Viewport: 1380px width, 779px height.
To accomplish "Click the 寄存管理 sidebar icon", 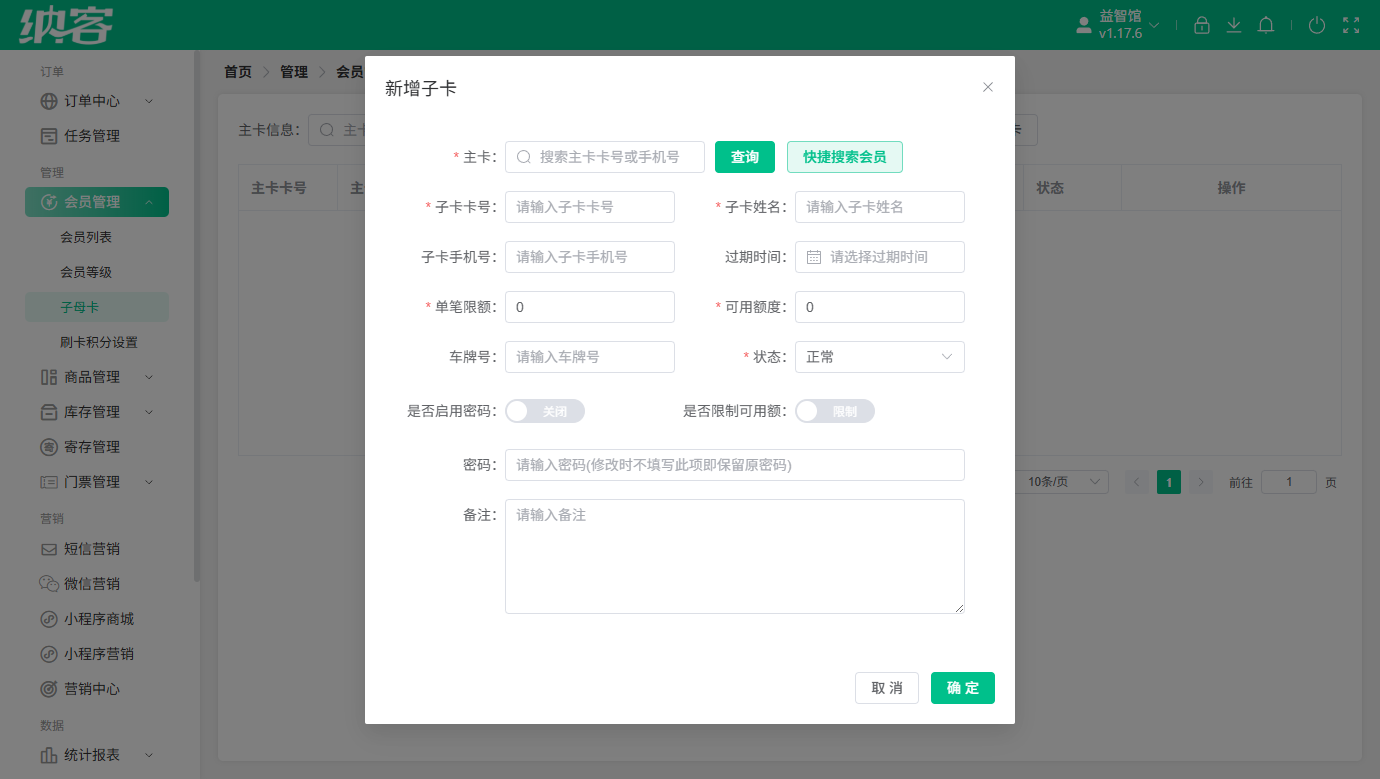I will coord(49,447).
